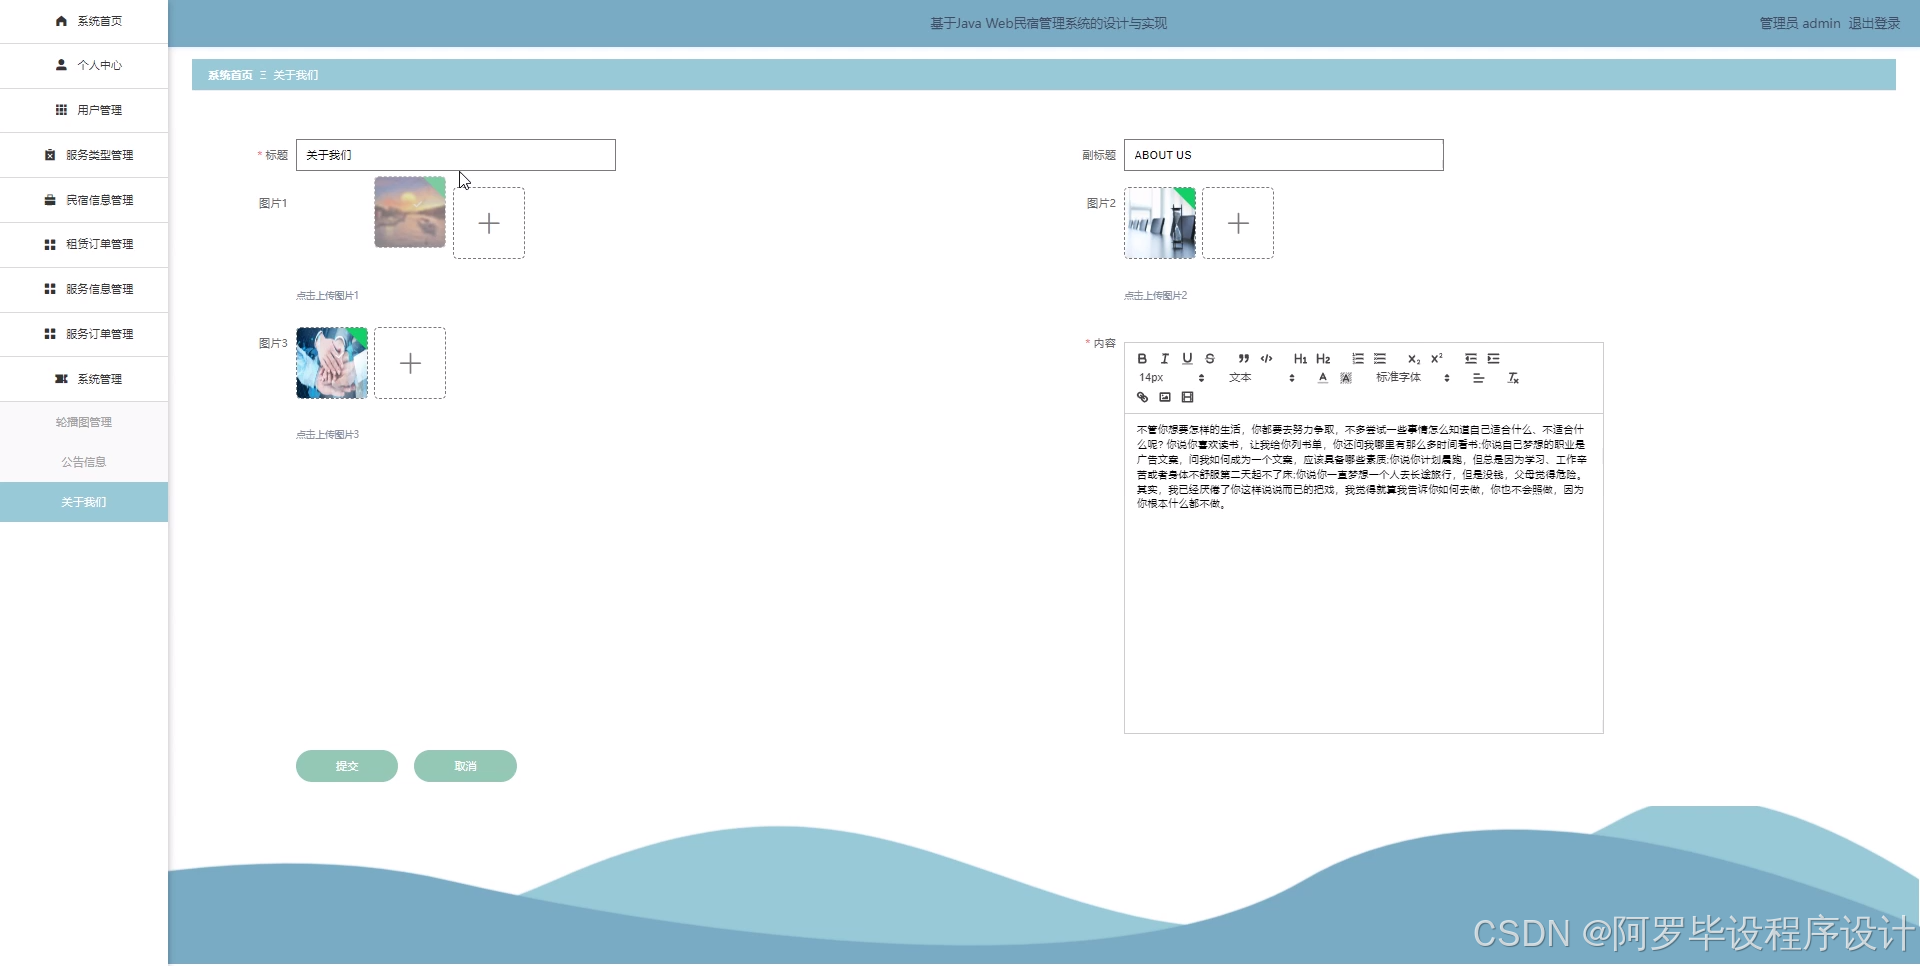Click the ABOUT US subtitle input field

click(1283, 155)
